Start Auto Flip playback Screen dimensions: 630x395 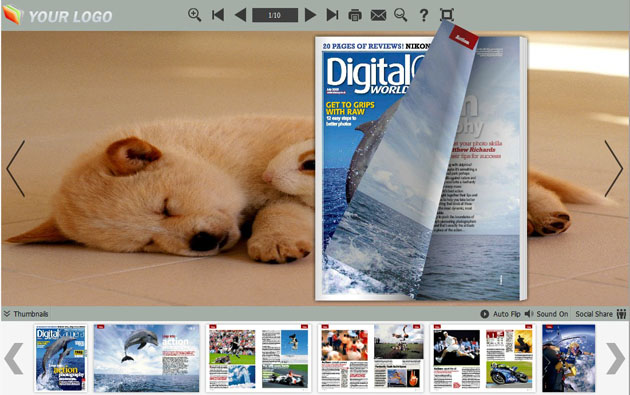click(501, 314)
